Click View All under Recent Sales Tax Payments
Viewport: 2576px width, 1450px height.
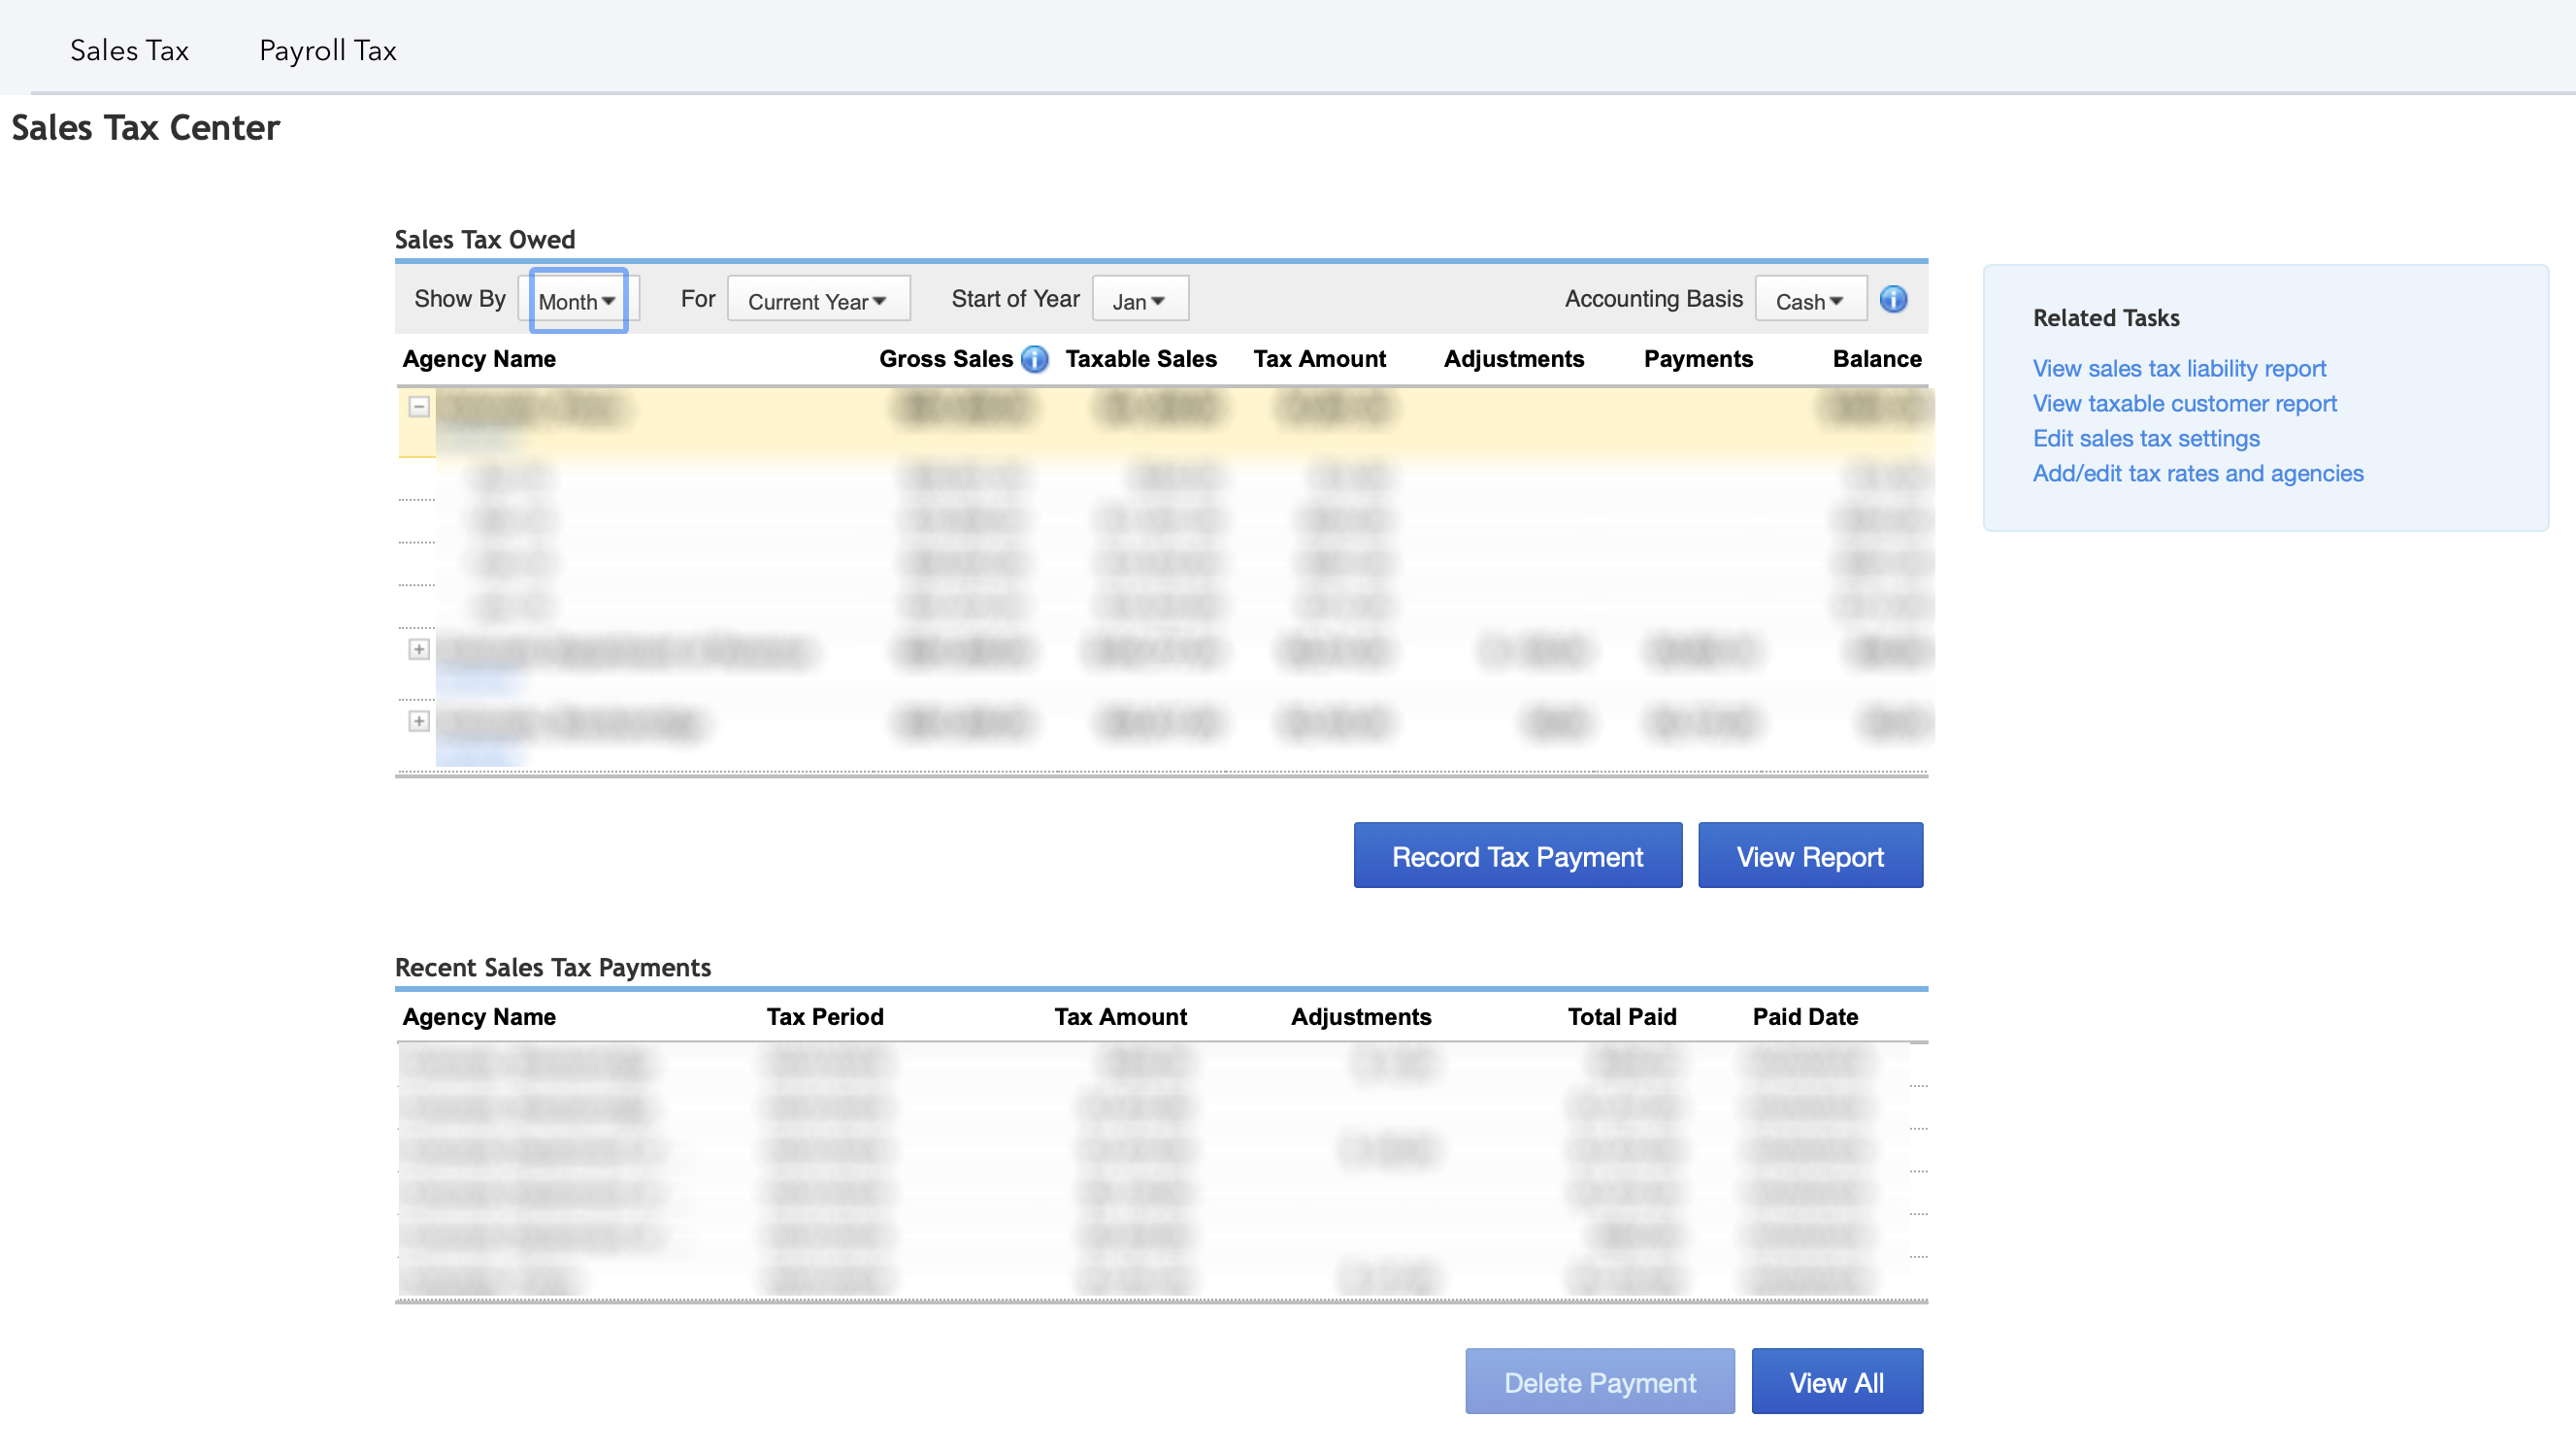pos(1836,1381)
